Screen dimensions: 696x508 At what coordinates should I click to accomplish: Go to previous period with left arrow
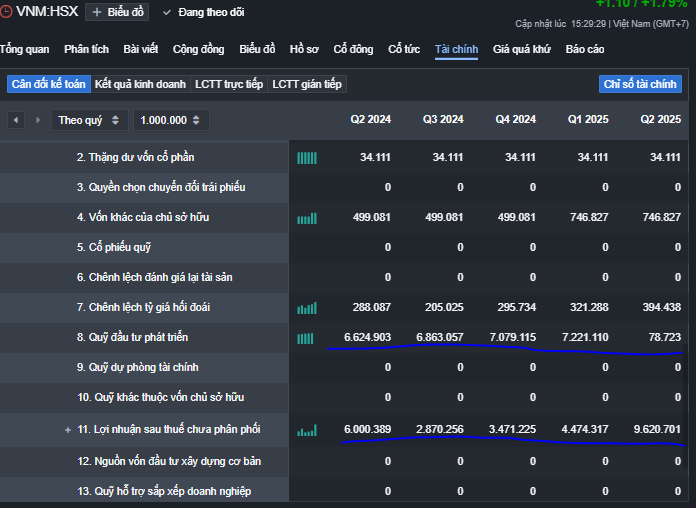pos(16,120)
